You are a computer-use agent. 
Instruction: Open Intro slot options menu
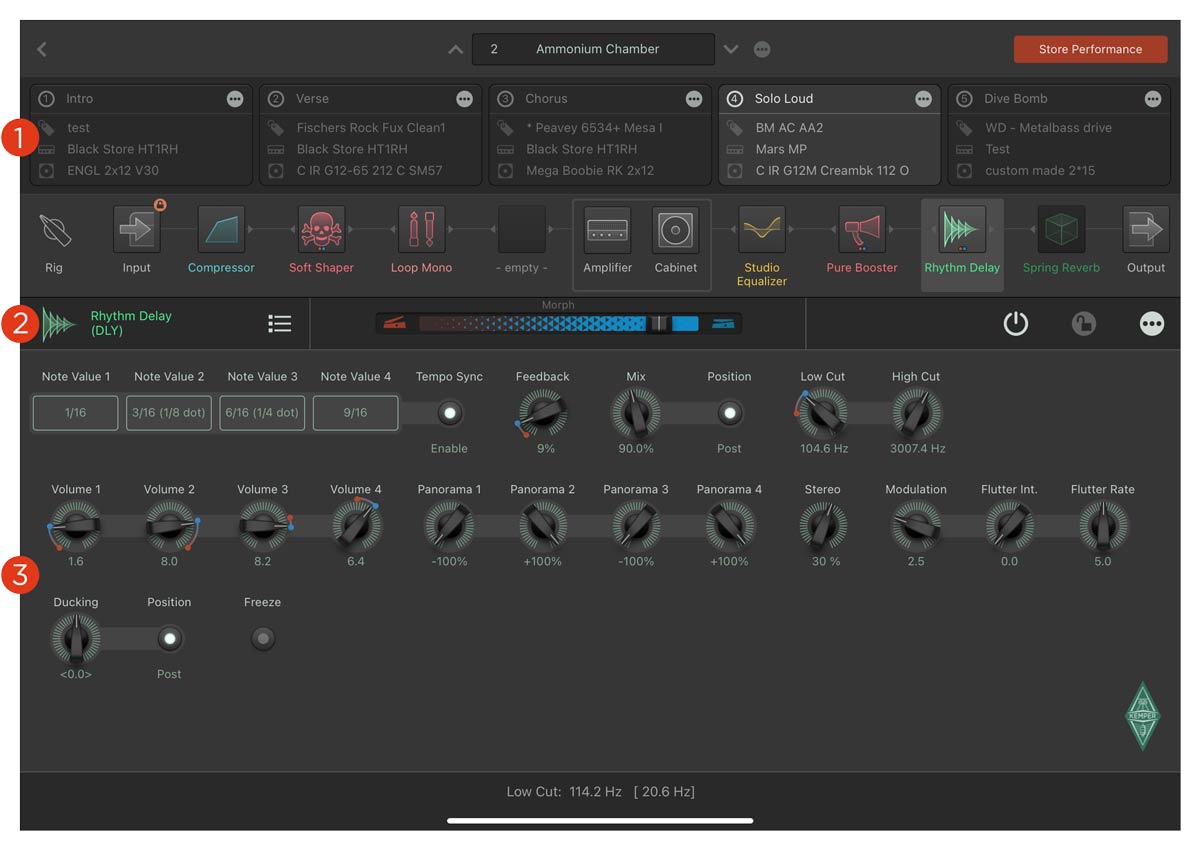click(x=235, y=99)
